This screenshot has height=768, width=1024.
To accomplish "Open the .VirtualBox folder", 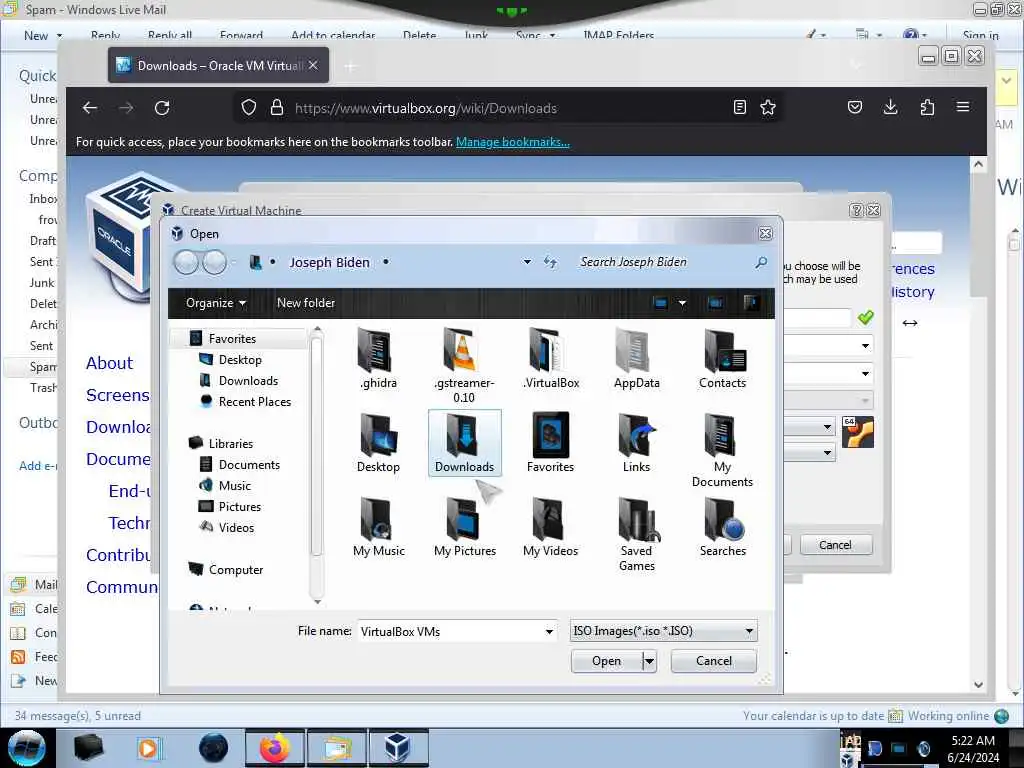I will (x=551, y=359).
